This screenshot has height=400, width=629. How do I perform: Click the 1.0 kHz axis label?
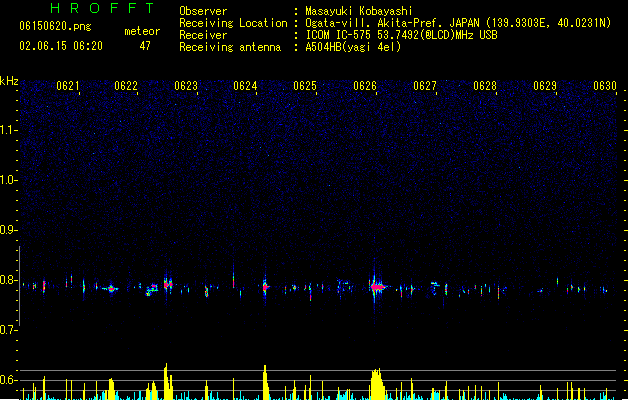tap(8, 180)
